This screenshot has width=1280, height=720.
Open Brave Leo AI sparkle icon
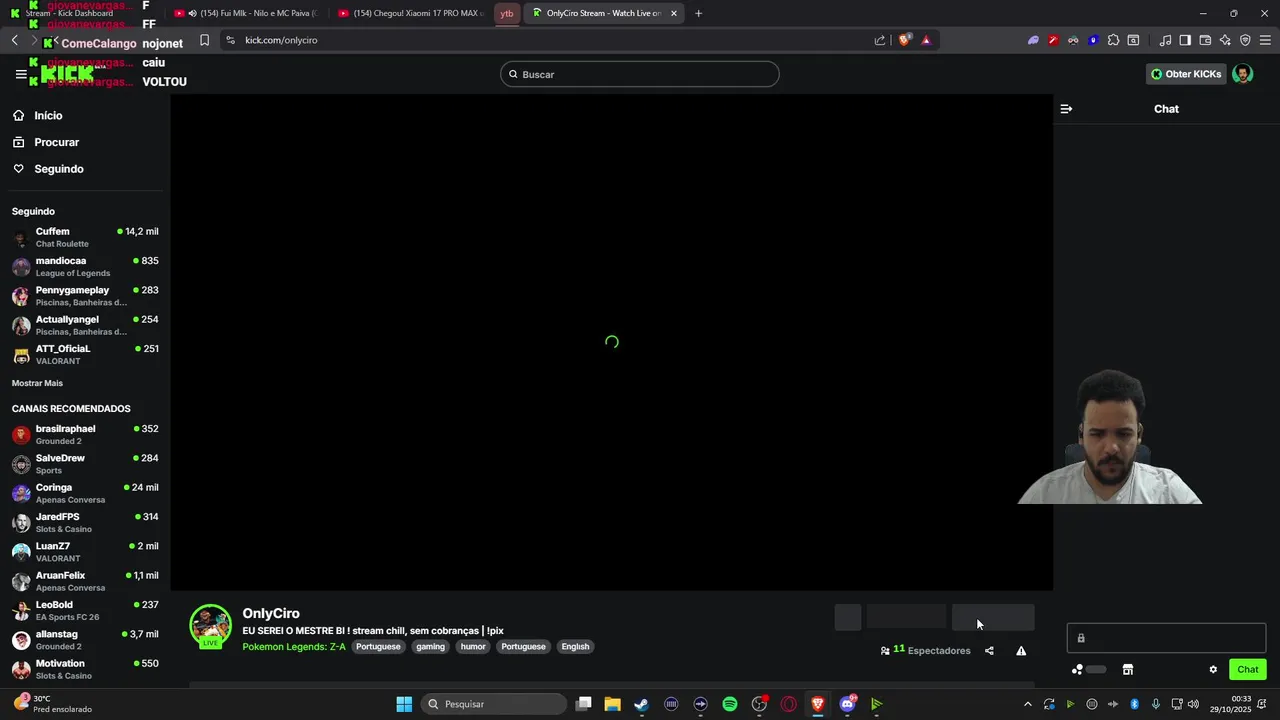pyautogui.click(x=1225, y=40)
